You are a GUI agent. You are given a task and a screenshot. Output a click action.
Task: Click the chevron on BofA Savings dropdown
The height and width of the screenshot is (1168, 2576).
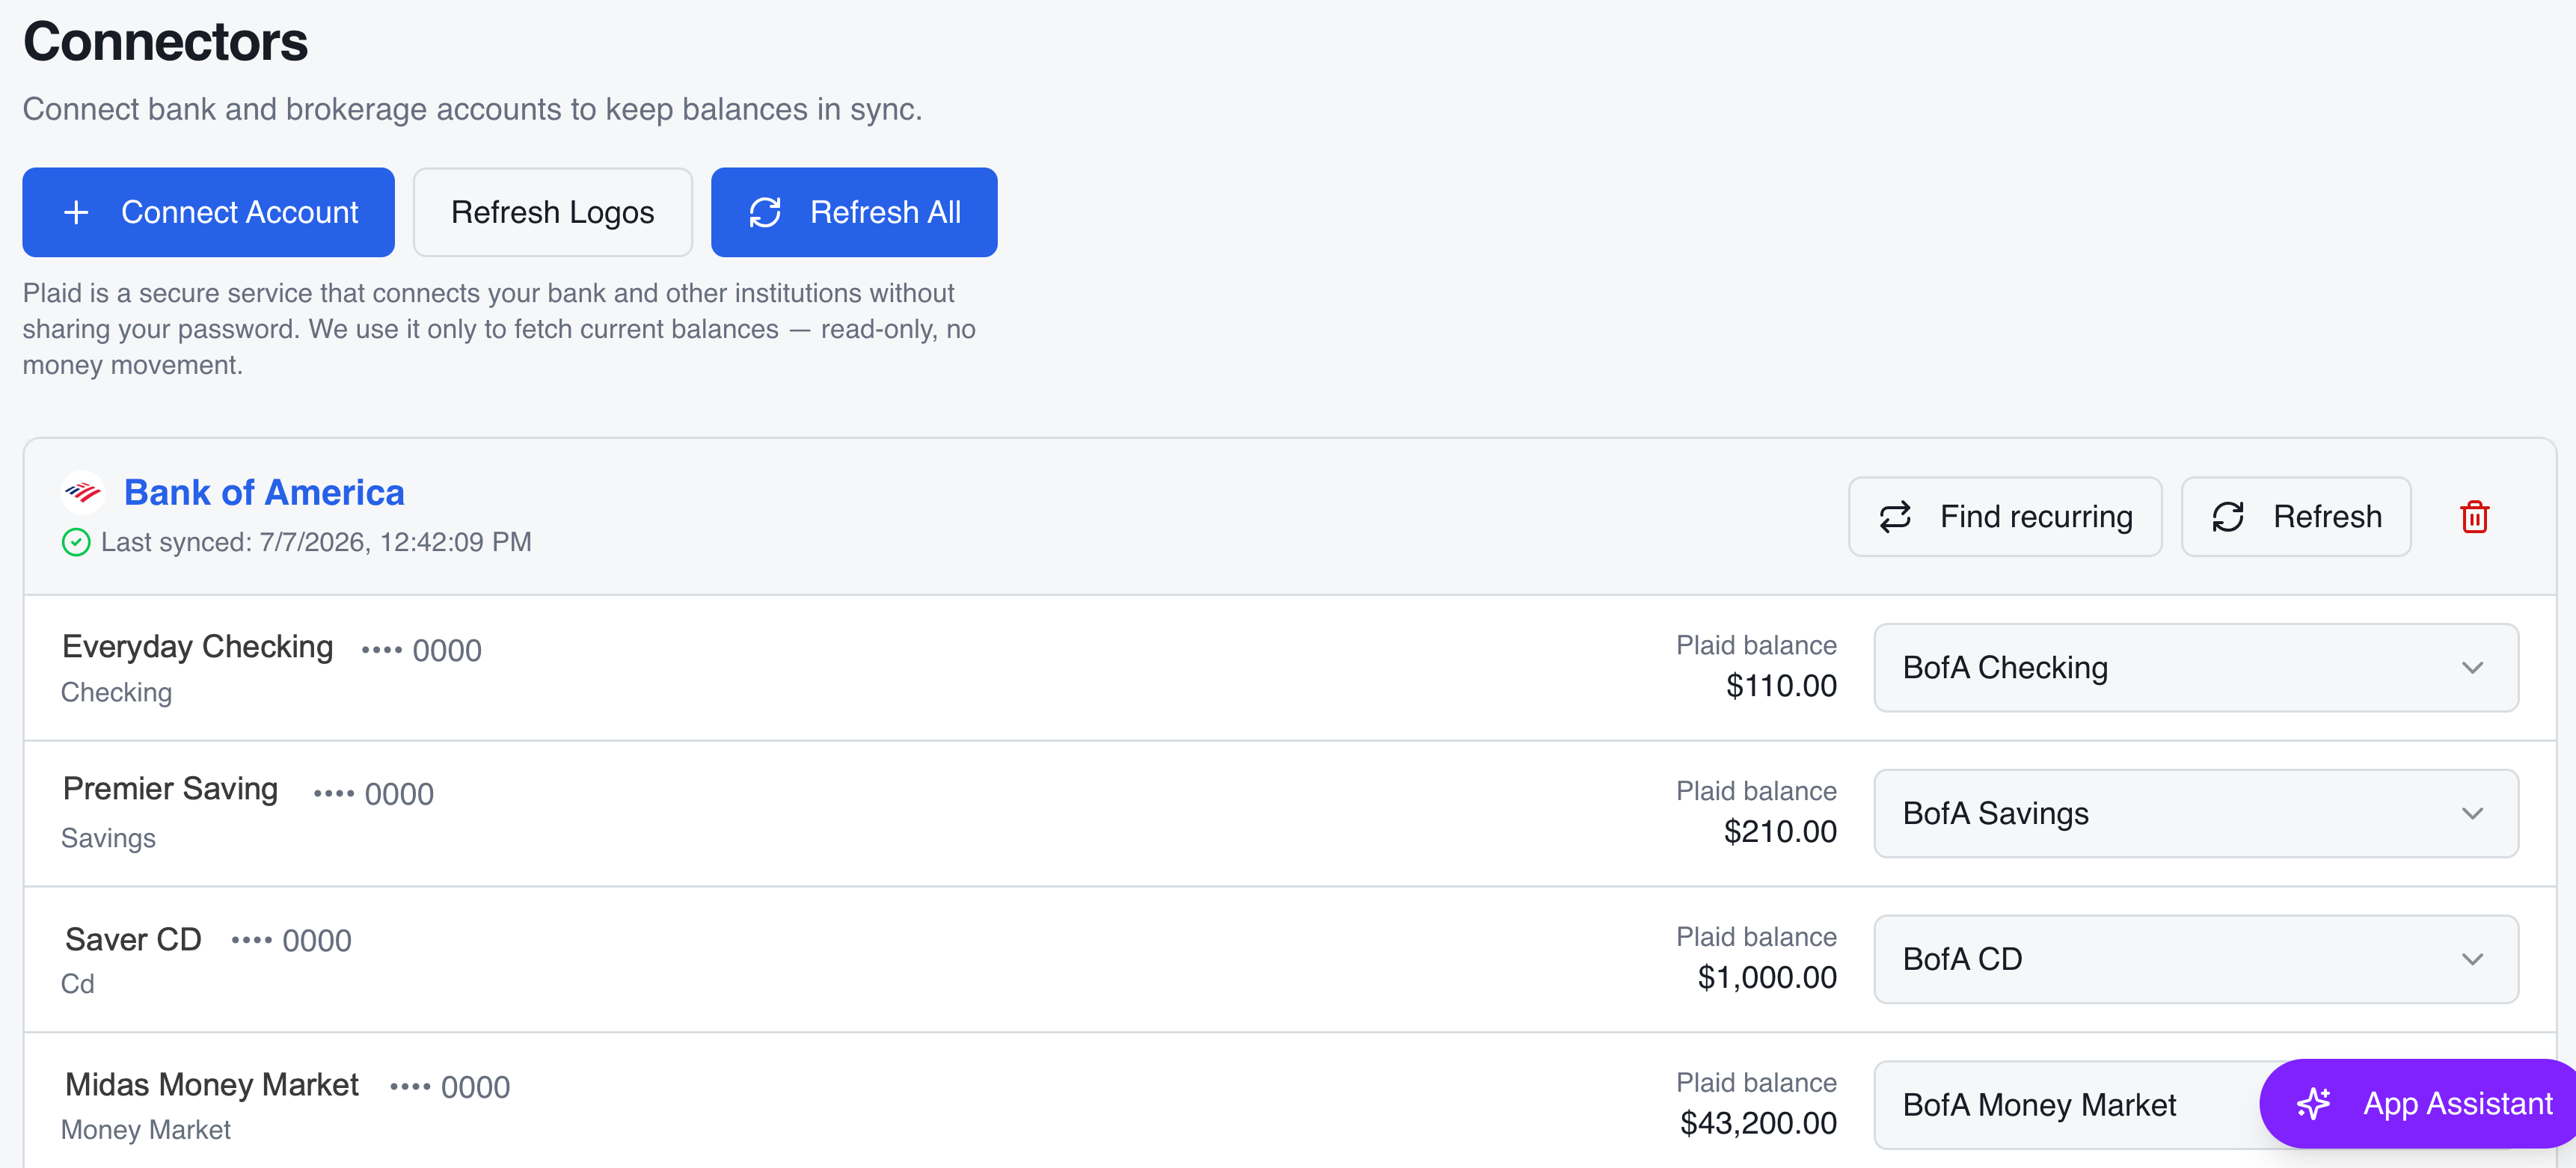2473,814
